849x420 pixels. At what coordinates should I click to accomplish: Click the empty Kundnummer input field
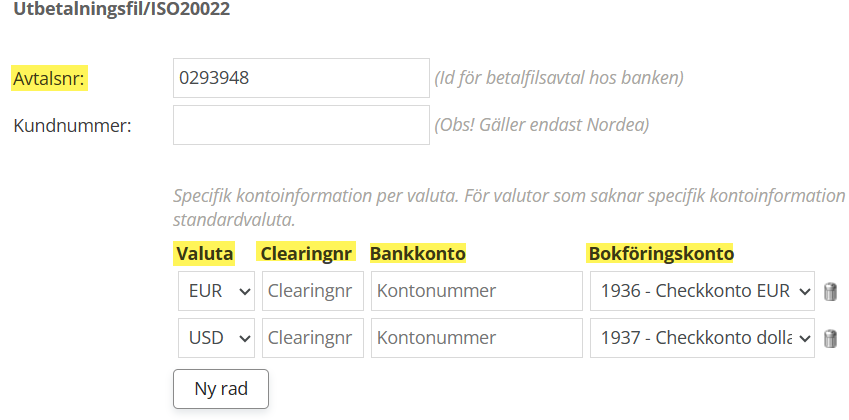point(301,125)
